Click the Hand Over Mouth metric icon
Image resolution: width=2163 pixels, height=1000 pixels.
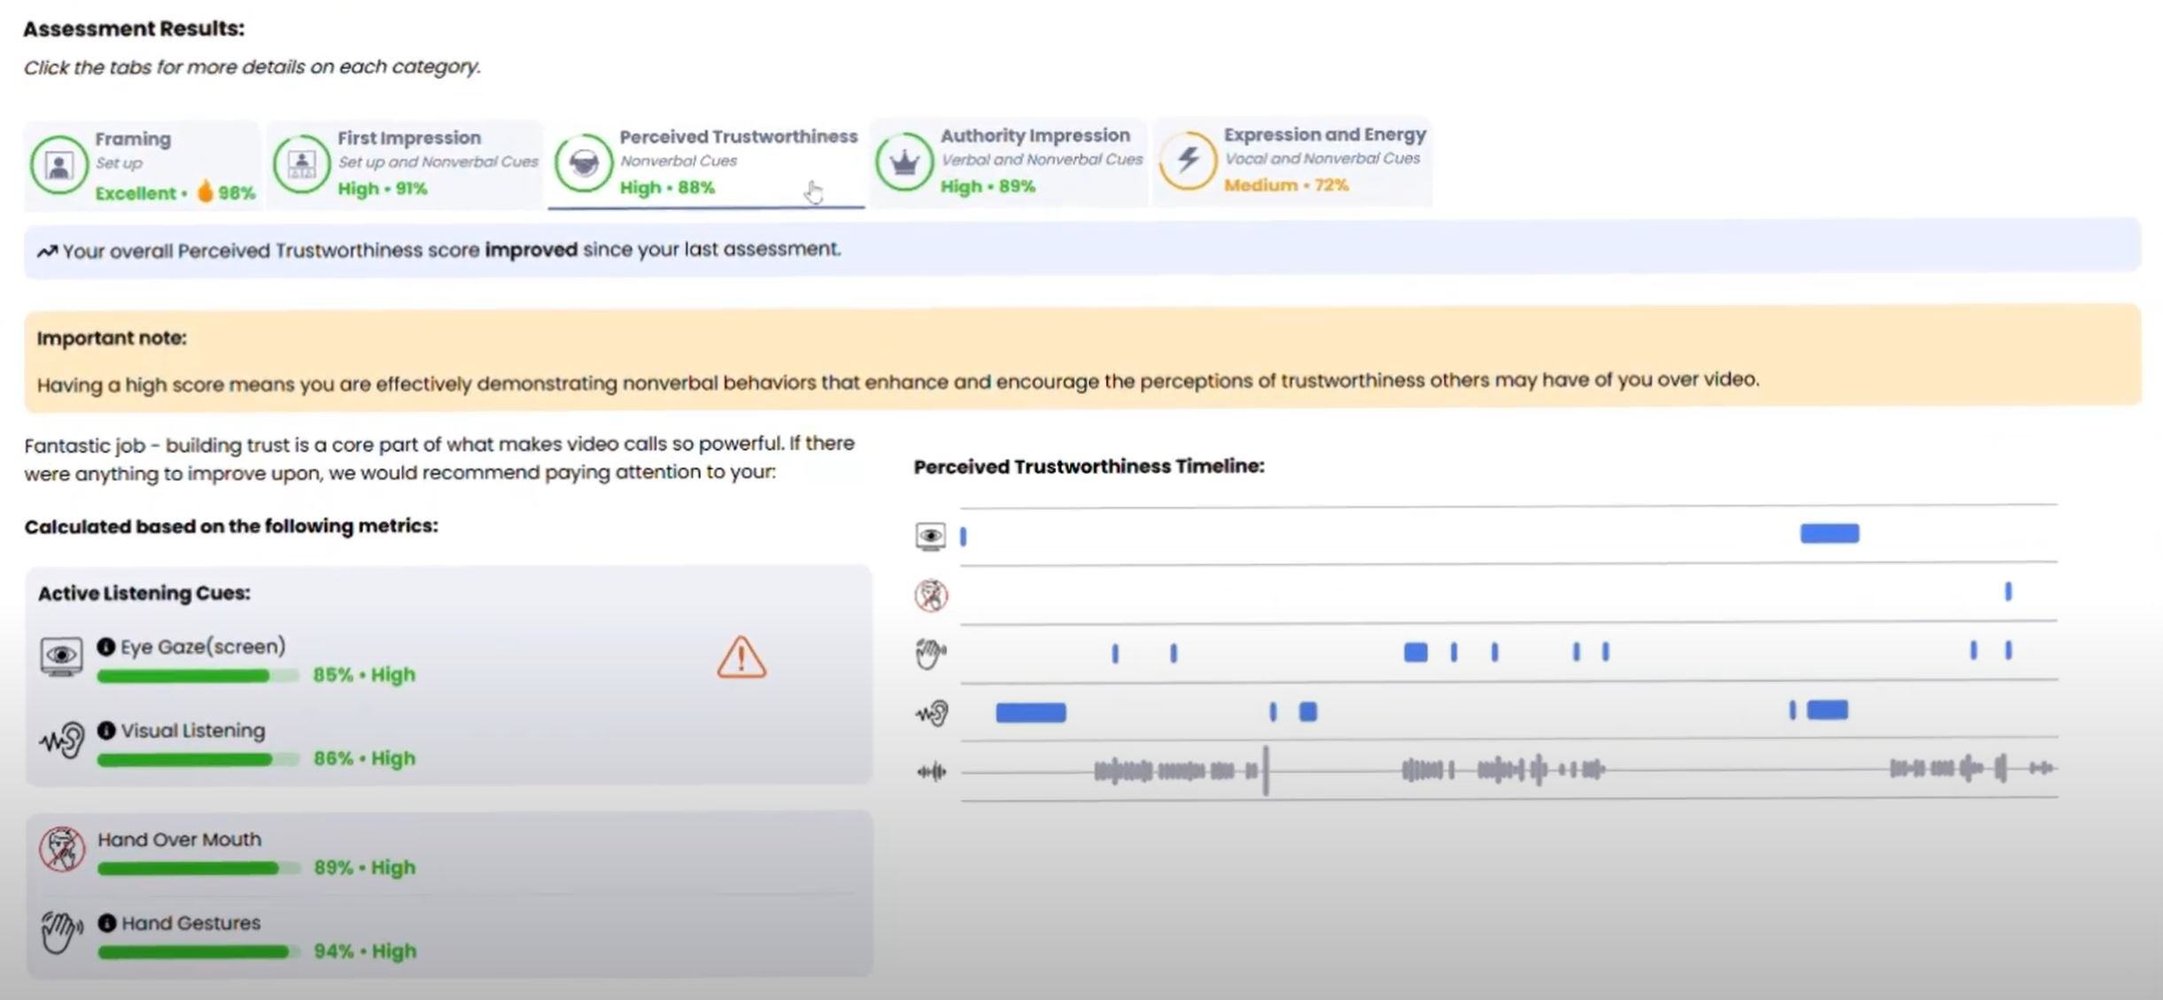point(62,849)
